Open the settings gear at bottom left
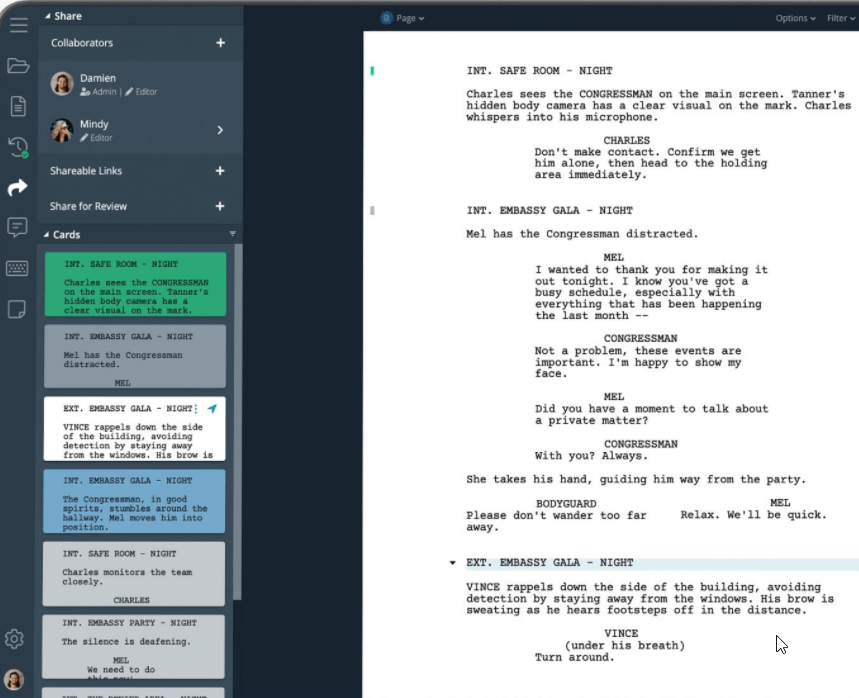Image resolution: width=859 pixels, height=698 pixels. [15, 639]
